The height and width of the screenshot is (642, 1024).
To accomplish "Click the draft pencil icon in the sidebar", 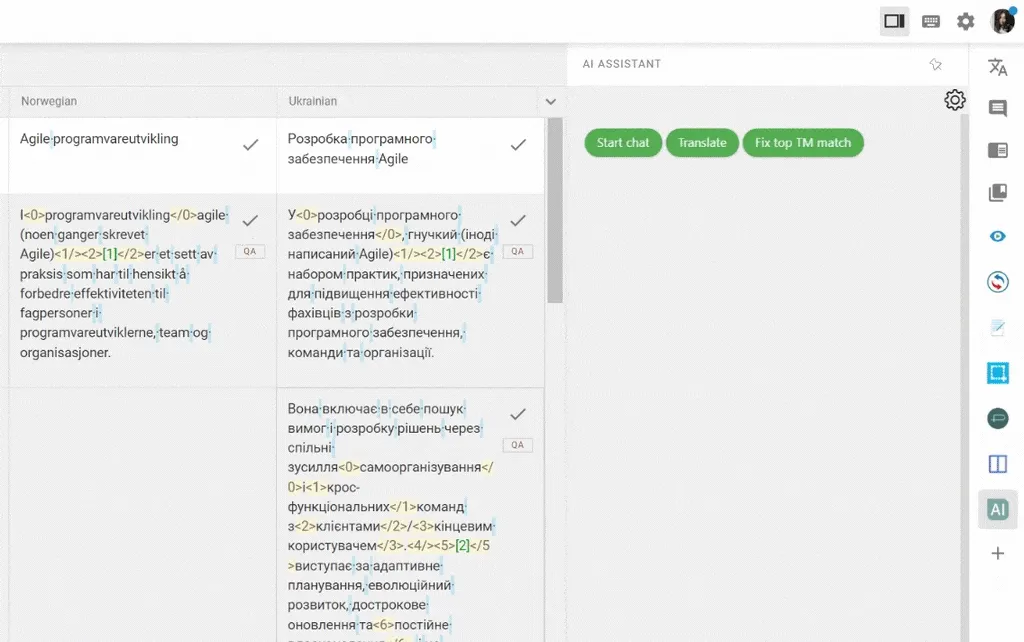I will (x=997, y=326).
